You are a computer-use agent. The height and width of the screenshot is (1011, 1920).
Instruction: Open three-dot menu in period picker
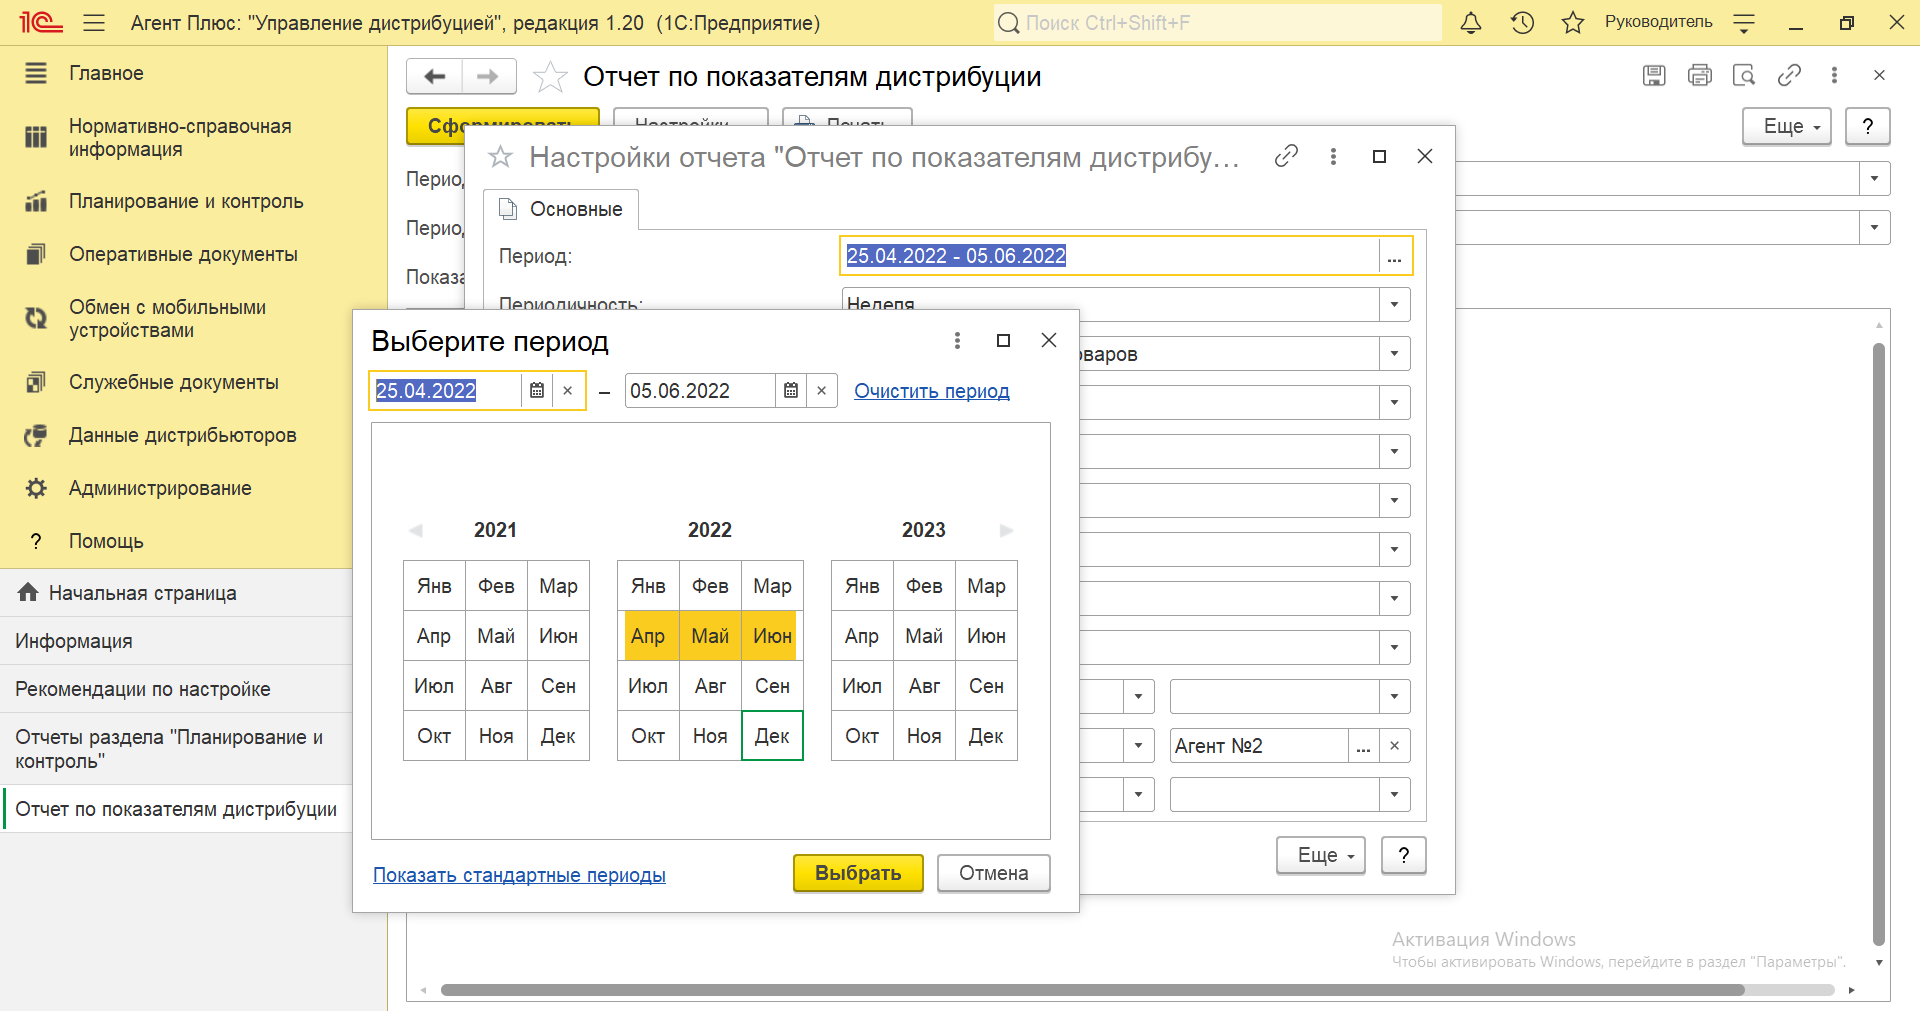[957, 340]
